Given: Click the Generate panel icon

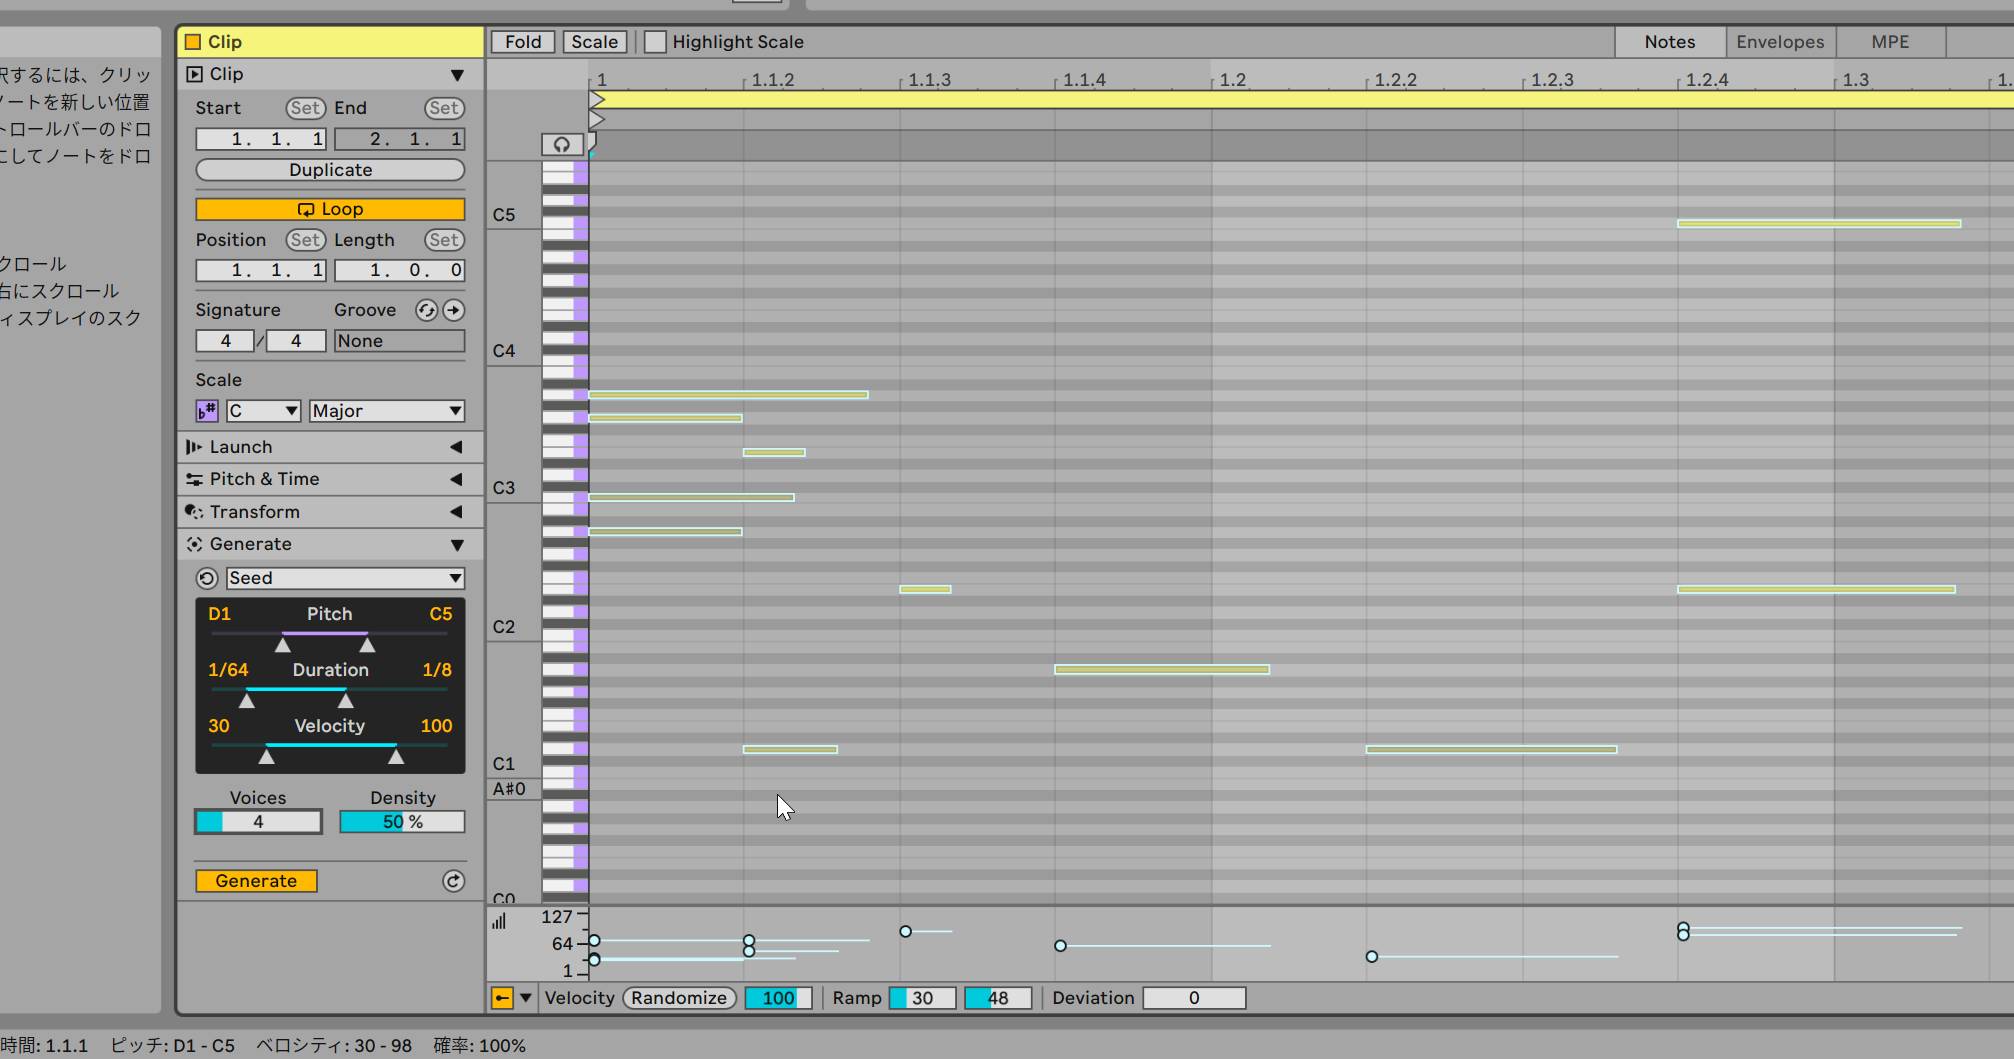Looking at the screenshot, I should tap(194, 544).
